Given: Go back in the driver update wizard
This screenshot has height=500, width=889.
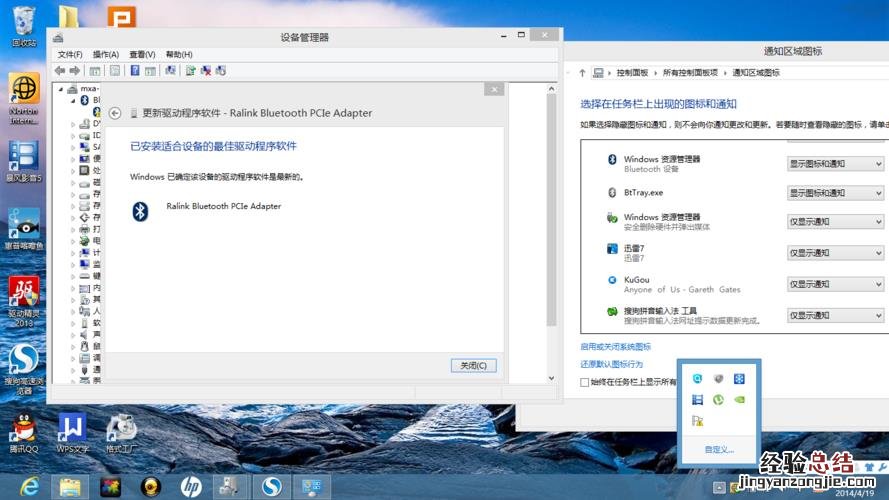Looking at the screenshot, I should (115, 113).
